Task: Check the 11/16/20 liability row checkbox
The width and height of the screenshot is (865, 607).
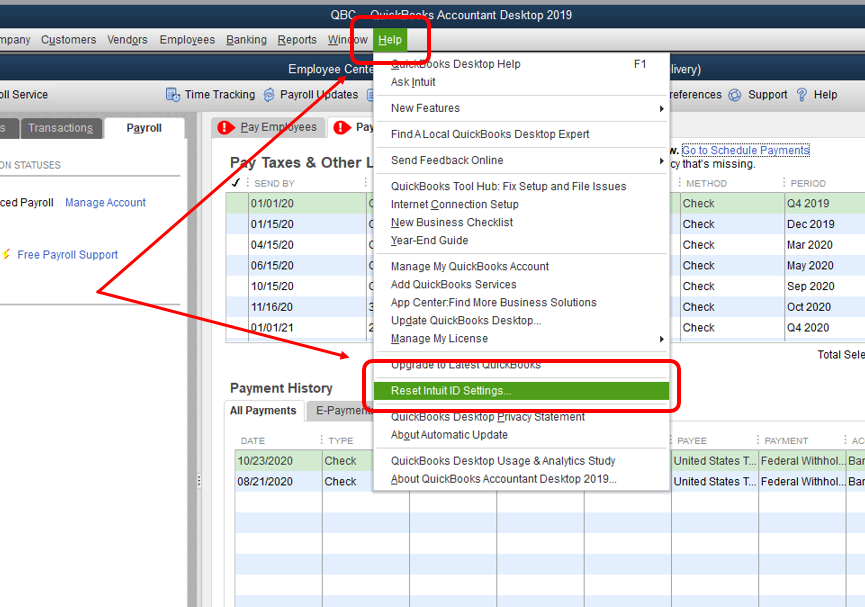Action: [x=237, y=307]
